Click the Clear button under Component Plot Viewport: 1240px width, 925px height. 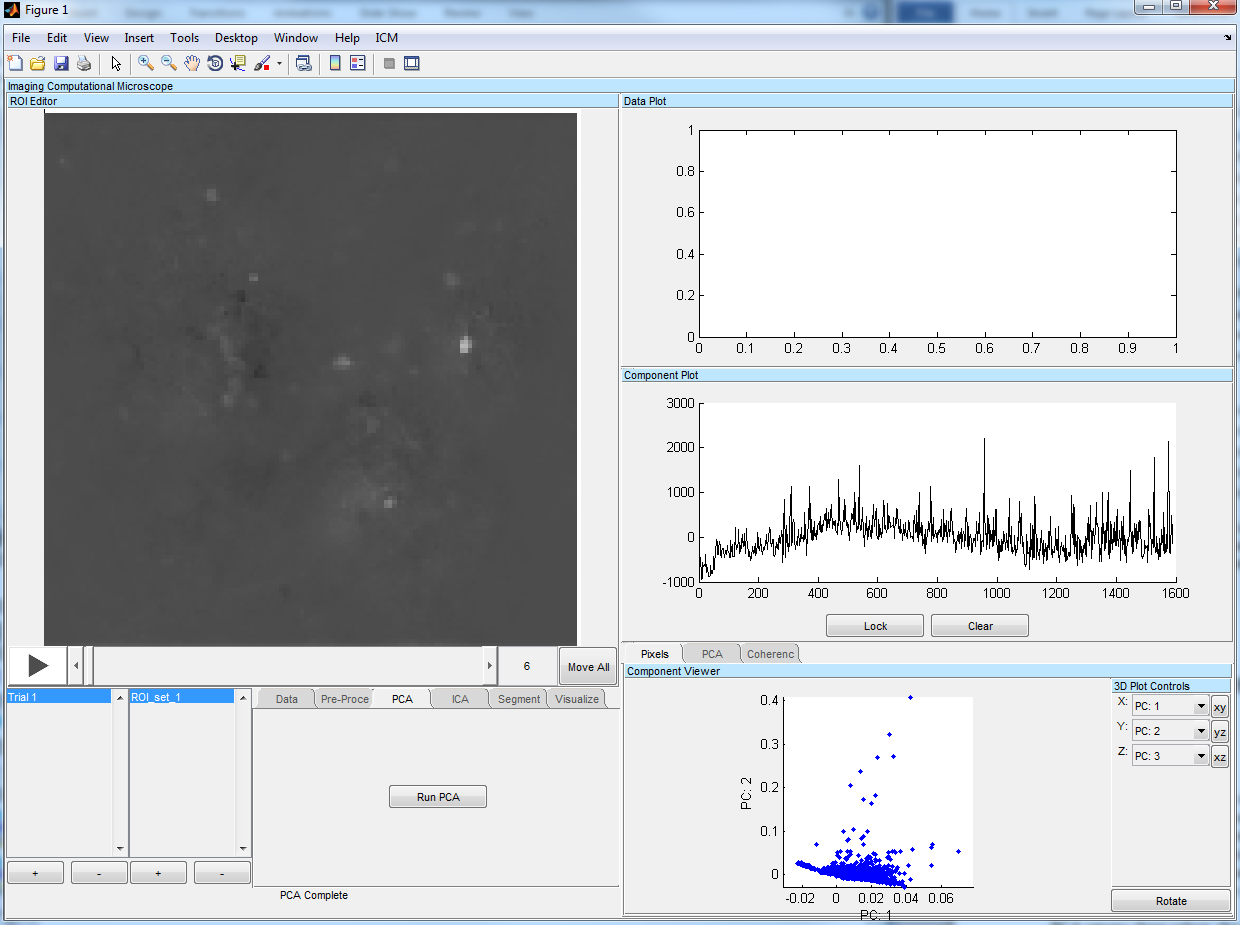pyautogui.click(x=980, y=626)
